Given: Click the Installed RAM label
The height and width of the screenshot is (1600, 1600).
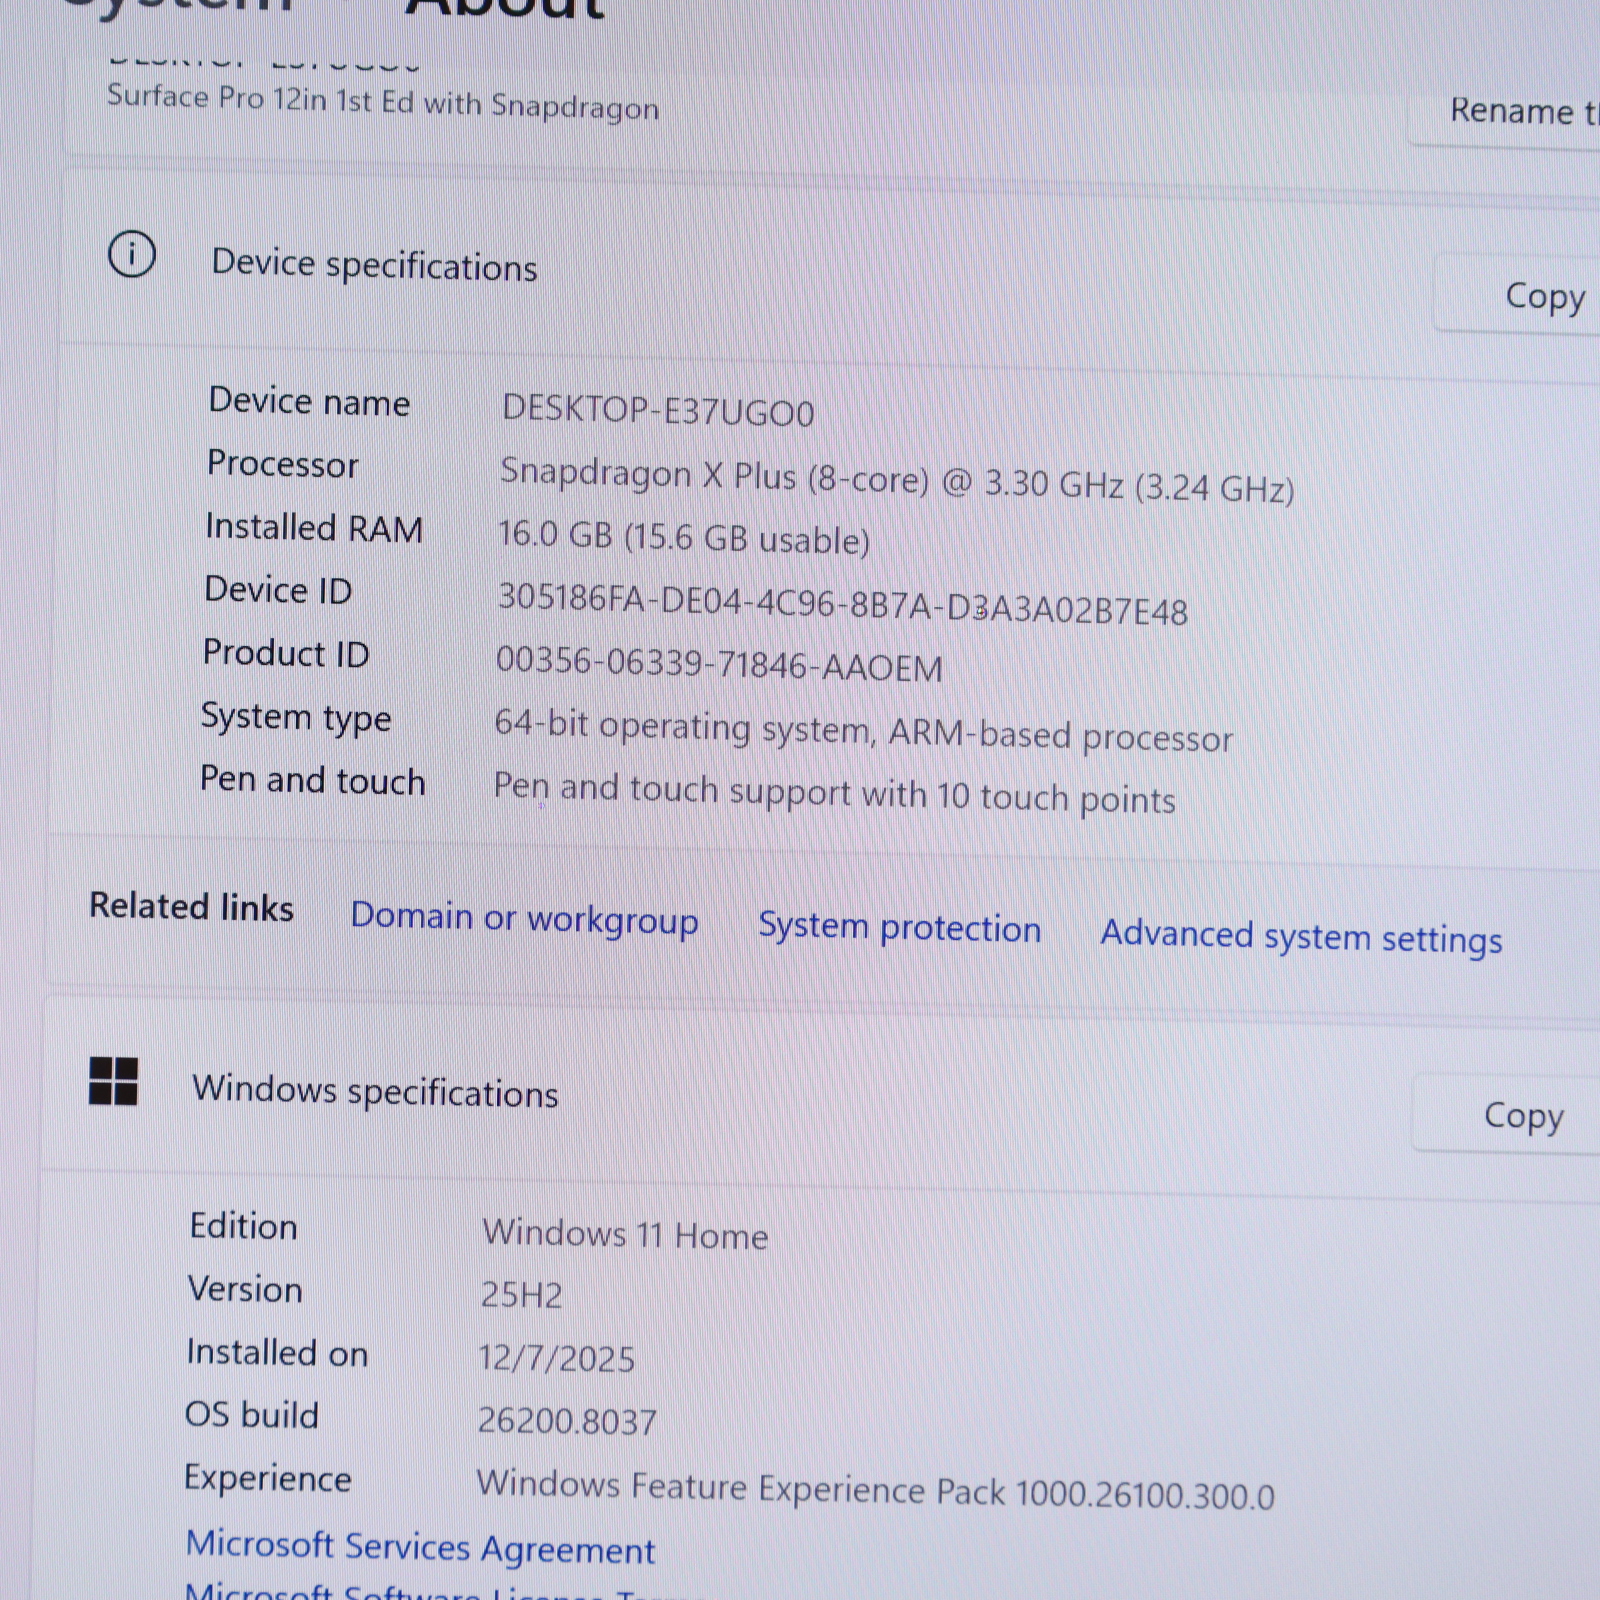Looking at the screenshot, I should (x=314, y=527).
